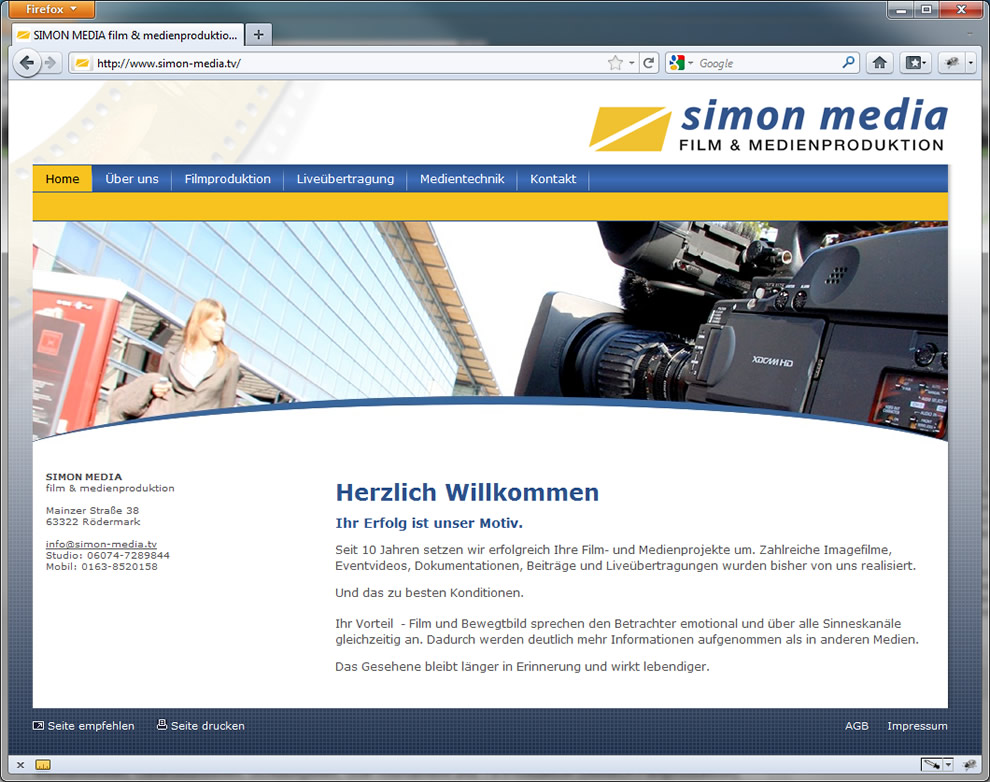The image size is (990, 782).
Task: Close the add-on bar with the x icon
Action: point(20,765)
